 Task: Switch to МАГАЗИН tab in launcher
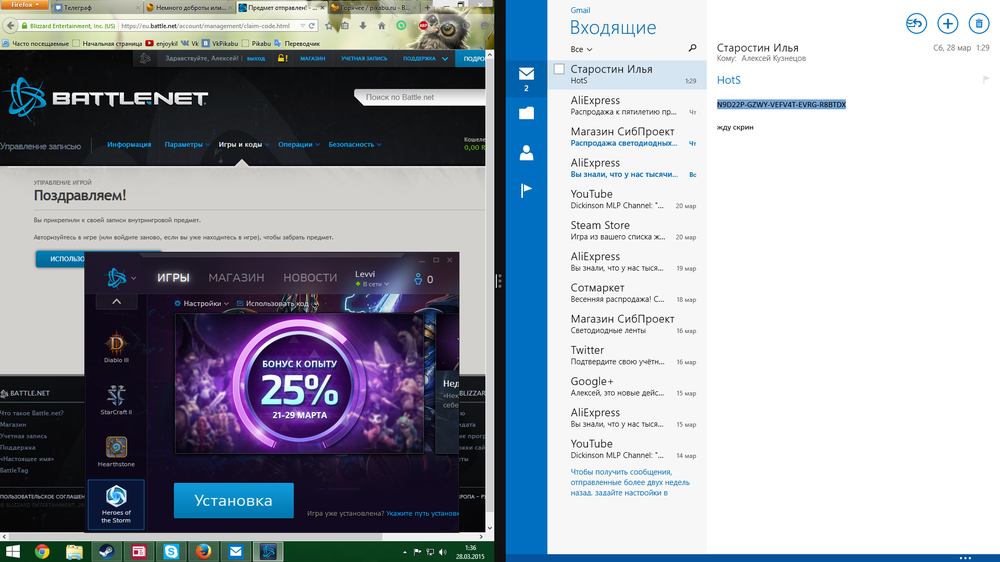(236, 277)
